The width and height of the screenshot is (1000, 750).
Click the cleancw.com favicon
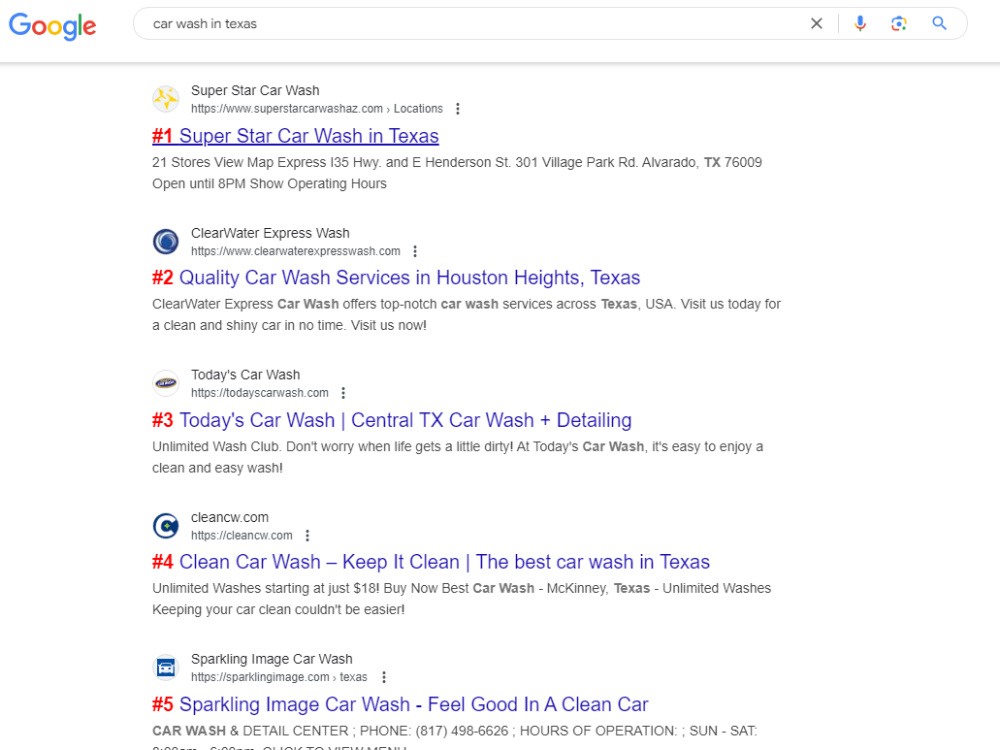click(166, 526)
